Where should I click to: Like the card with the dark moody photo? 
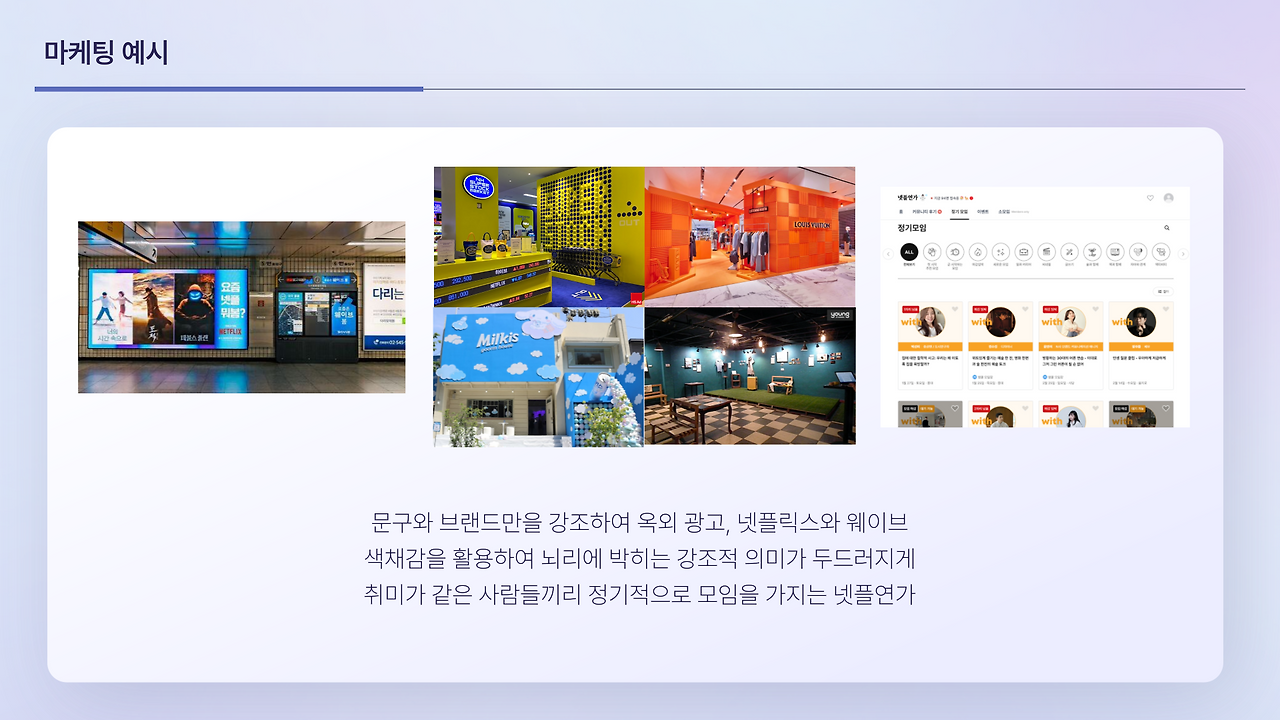tap(1026, 309)
